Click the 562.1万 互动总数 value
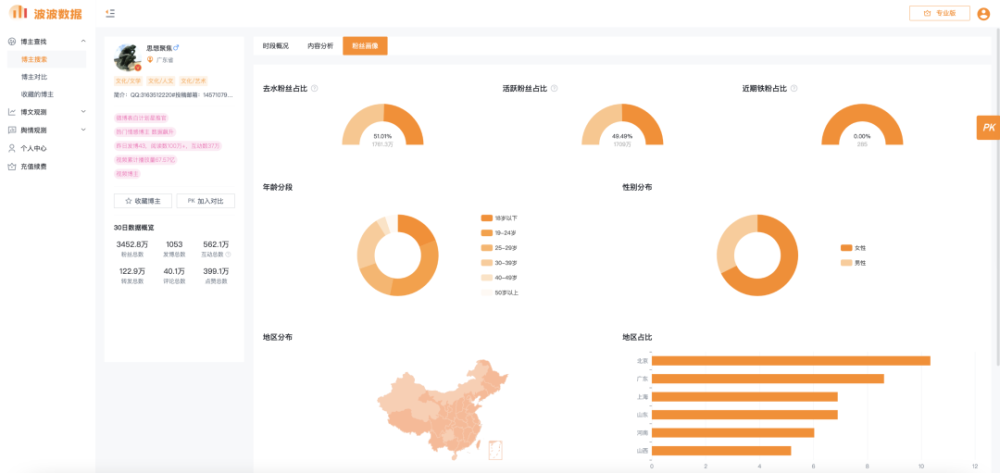Viewport: 1000px width, 473px height. pyautogui.click(x=216, y=244)
